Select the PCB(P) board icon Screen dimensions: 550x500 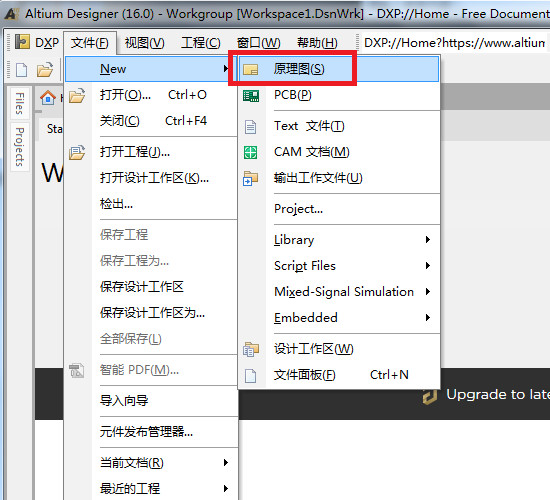pyautogui.click(x=251, y=95)
